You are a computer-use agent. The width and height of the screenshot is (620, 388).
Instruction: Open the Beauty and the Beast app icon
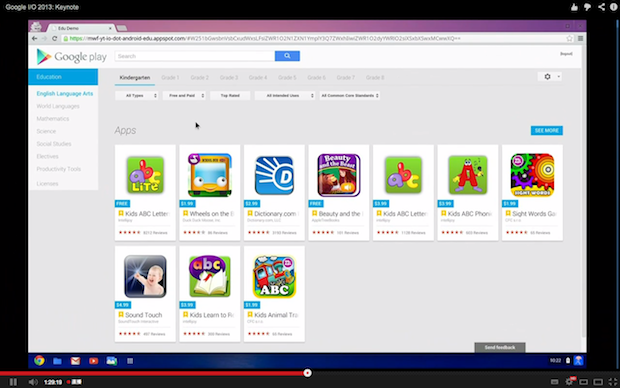point(339,175)
